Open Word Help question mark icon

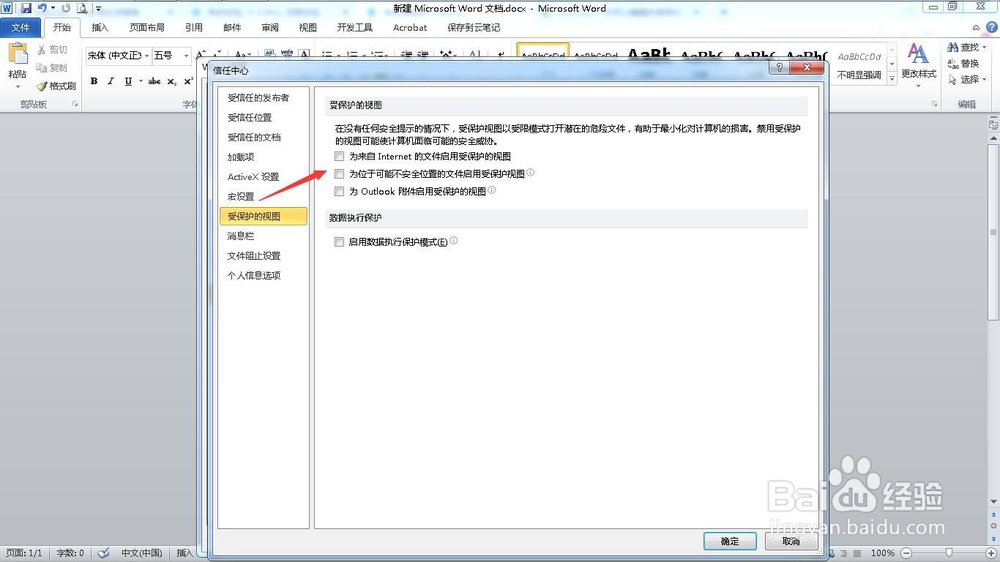(992, 27)
